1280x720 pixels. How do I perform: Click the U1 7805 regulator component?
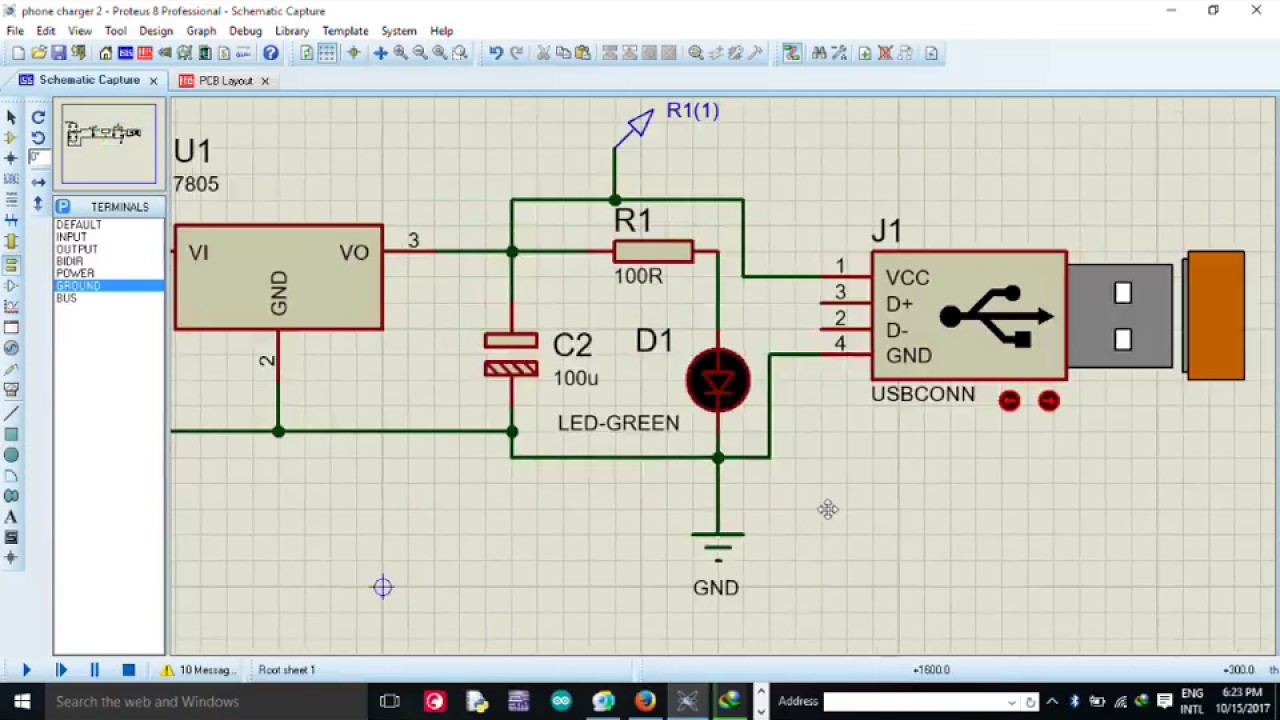(x=278, y=277)
